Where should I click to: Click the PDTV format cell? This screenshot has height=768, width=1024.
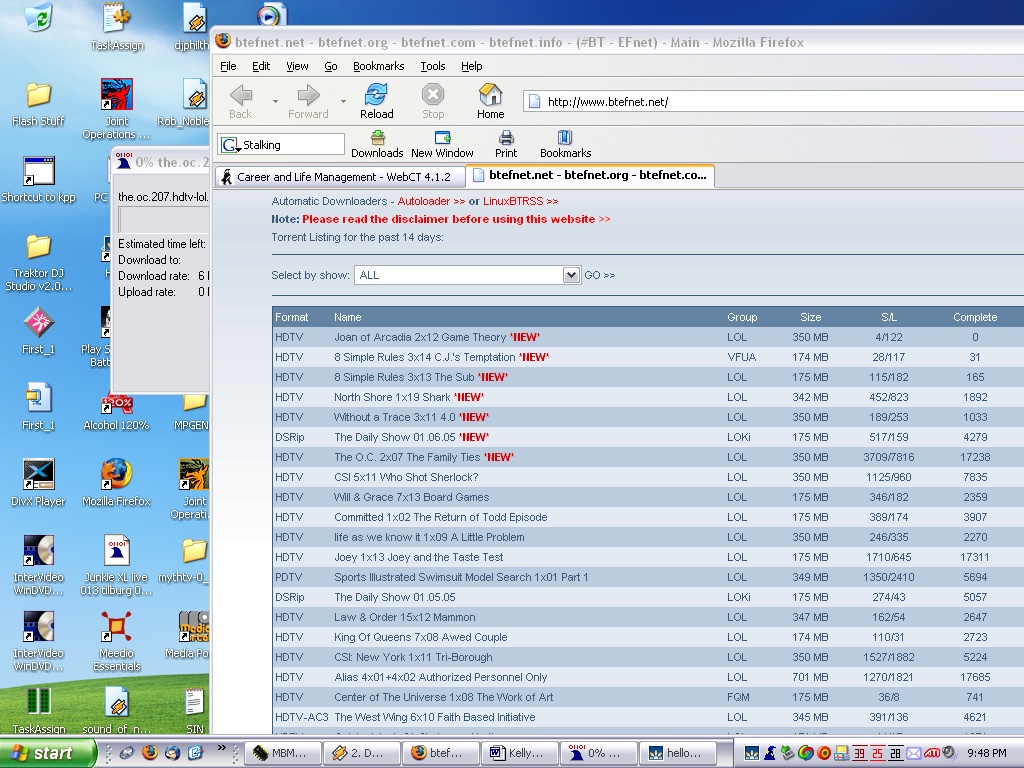[x=289, y=577]
